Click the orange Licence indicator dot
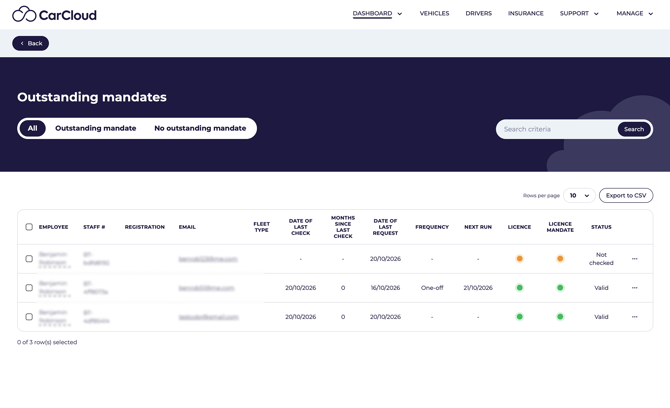Image resolution: width=670 pixels, height=408 pixels. click(520, 259)
